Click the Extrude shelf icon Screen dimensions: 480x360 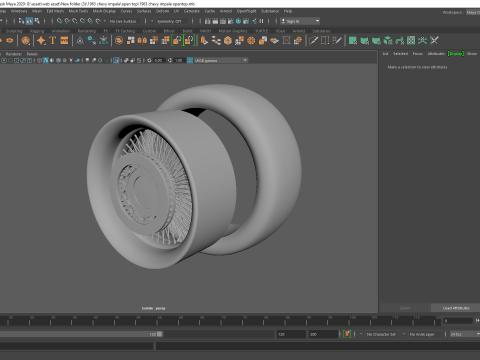(x=204, y=41)
